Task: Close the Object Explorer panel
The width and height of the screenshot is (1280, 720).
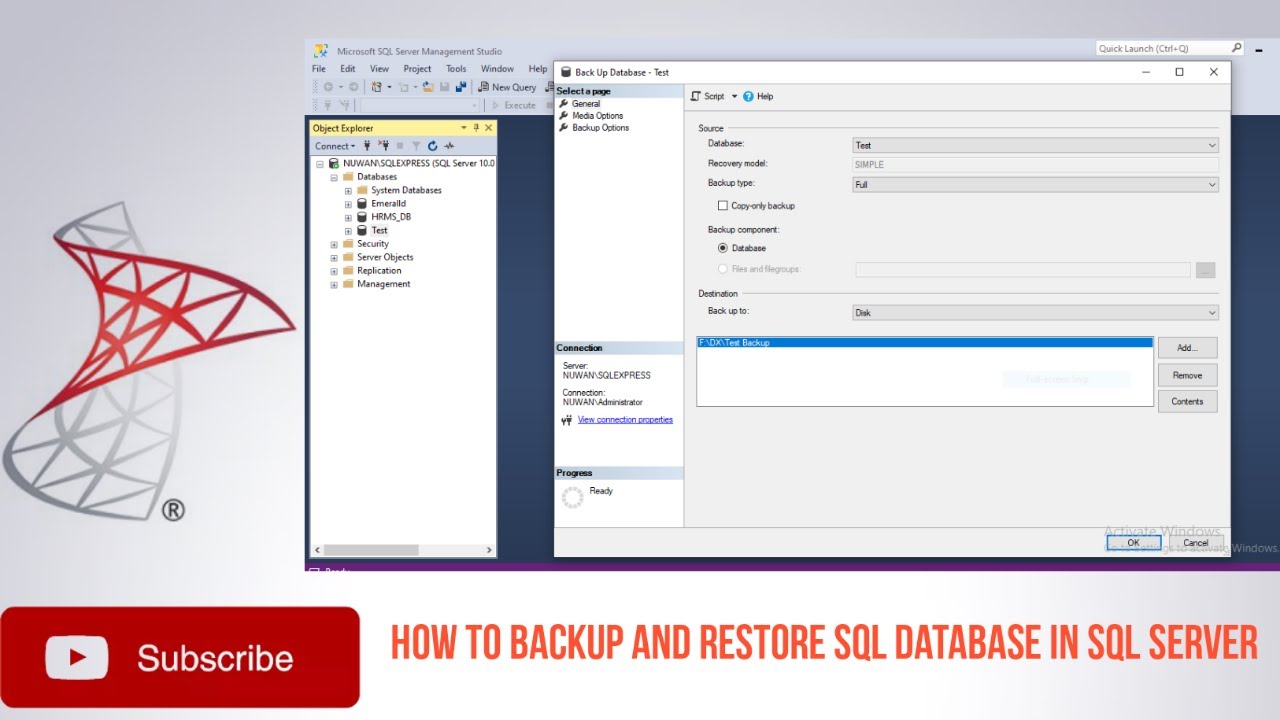Action: pos(489,128)
